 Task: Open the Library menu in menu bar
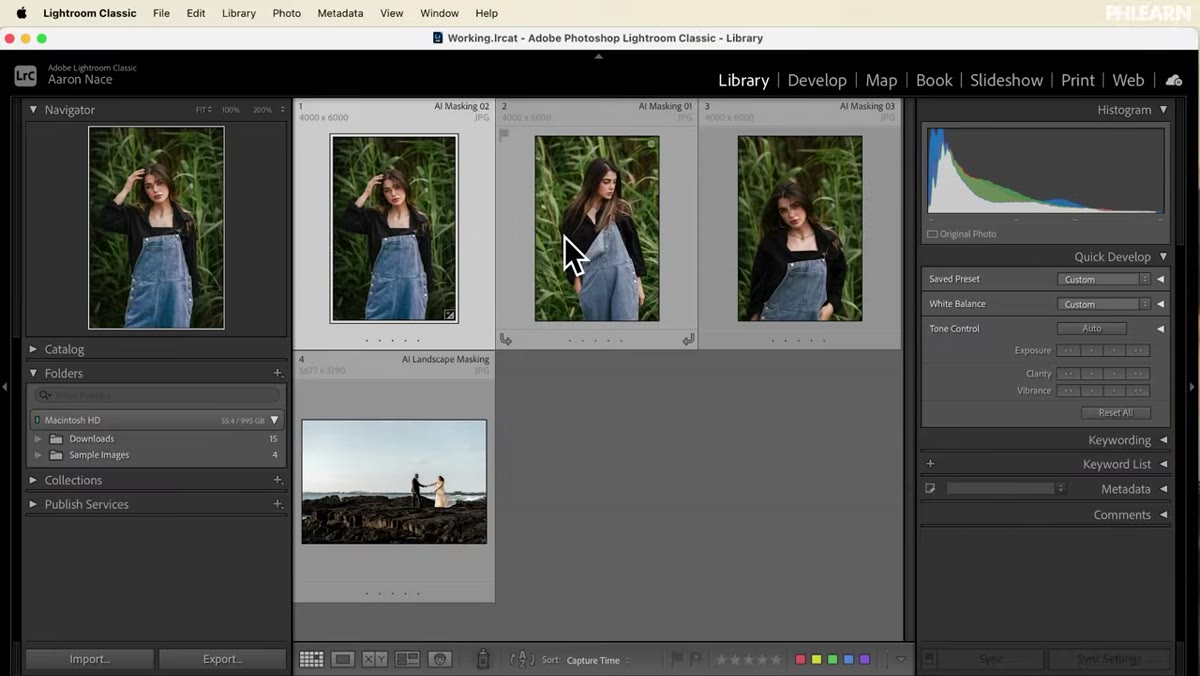pyautogui.click(x=238, y=13)
